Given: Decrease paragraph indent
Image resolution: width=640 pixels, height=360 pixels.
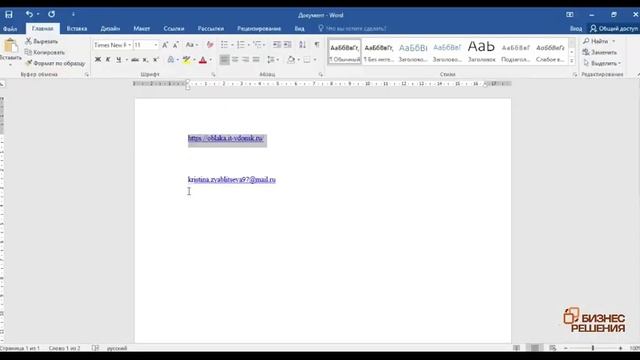Looking at the screenshot, I should click(x=277, y=44).
